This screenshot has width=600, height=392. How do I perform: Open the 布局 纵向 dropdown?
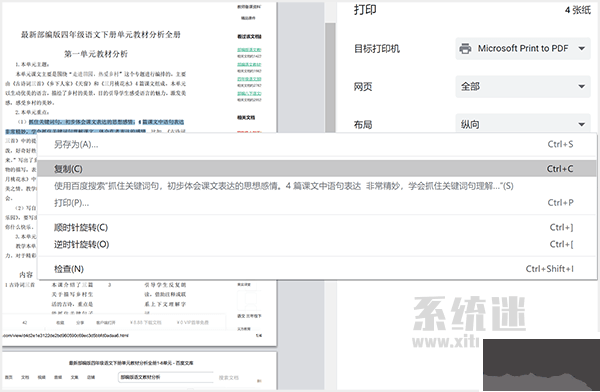pyautogui.click(x=523, y=123)
